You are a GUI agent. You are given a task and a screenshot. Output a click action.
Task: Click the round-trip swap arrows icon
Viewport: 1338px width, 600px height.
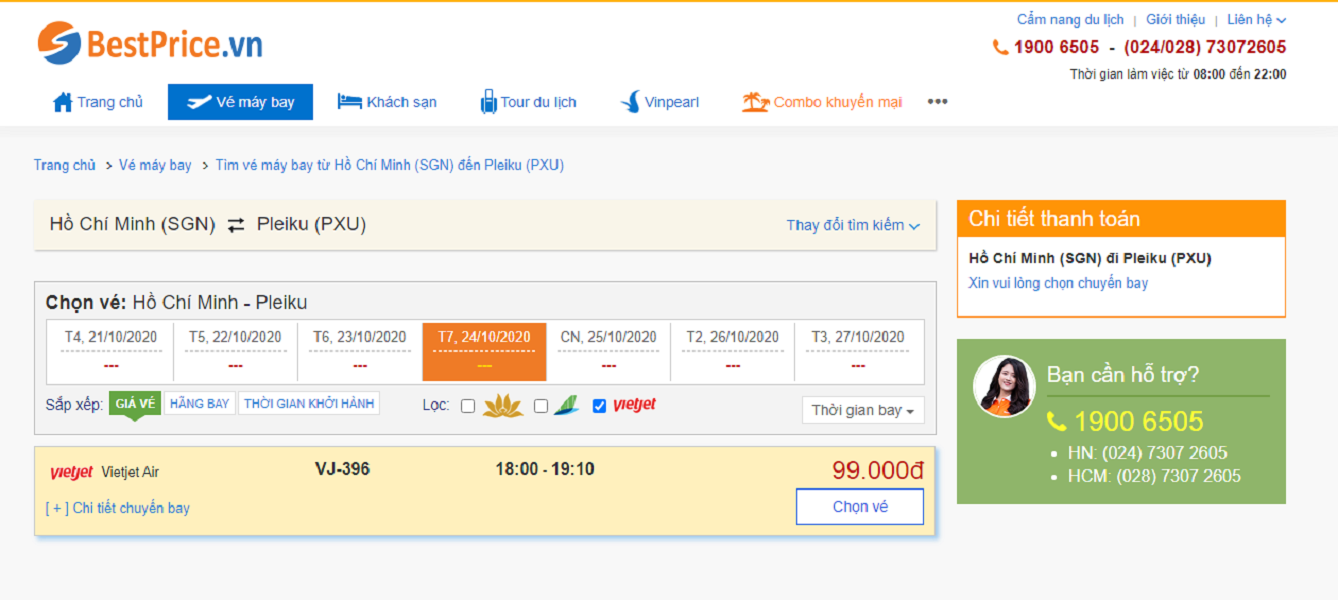tap(236, 225)
